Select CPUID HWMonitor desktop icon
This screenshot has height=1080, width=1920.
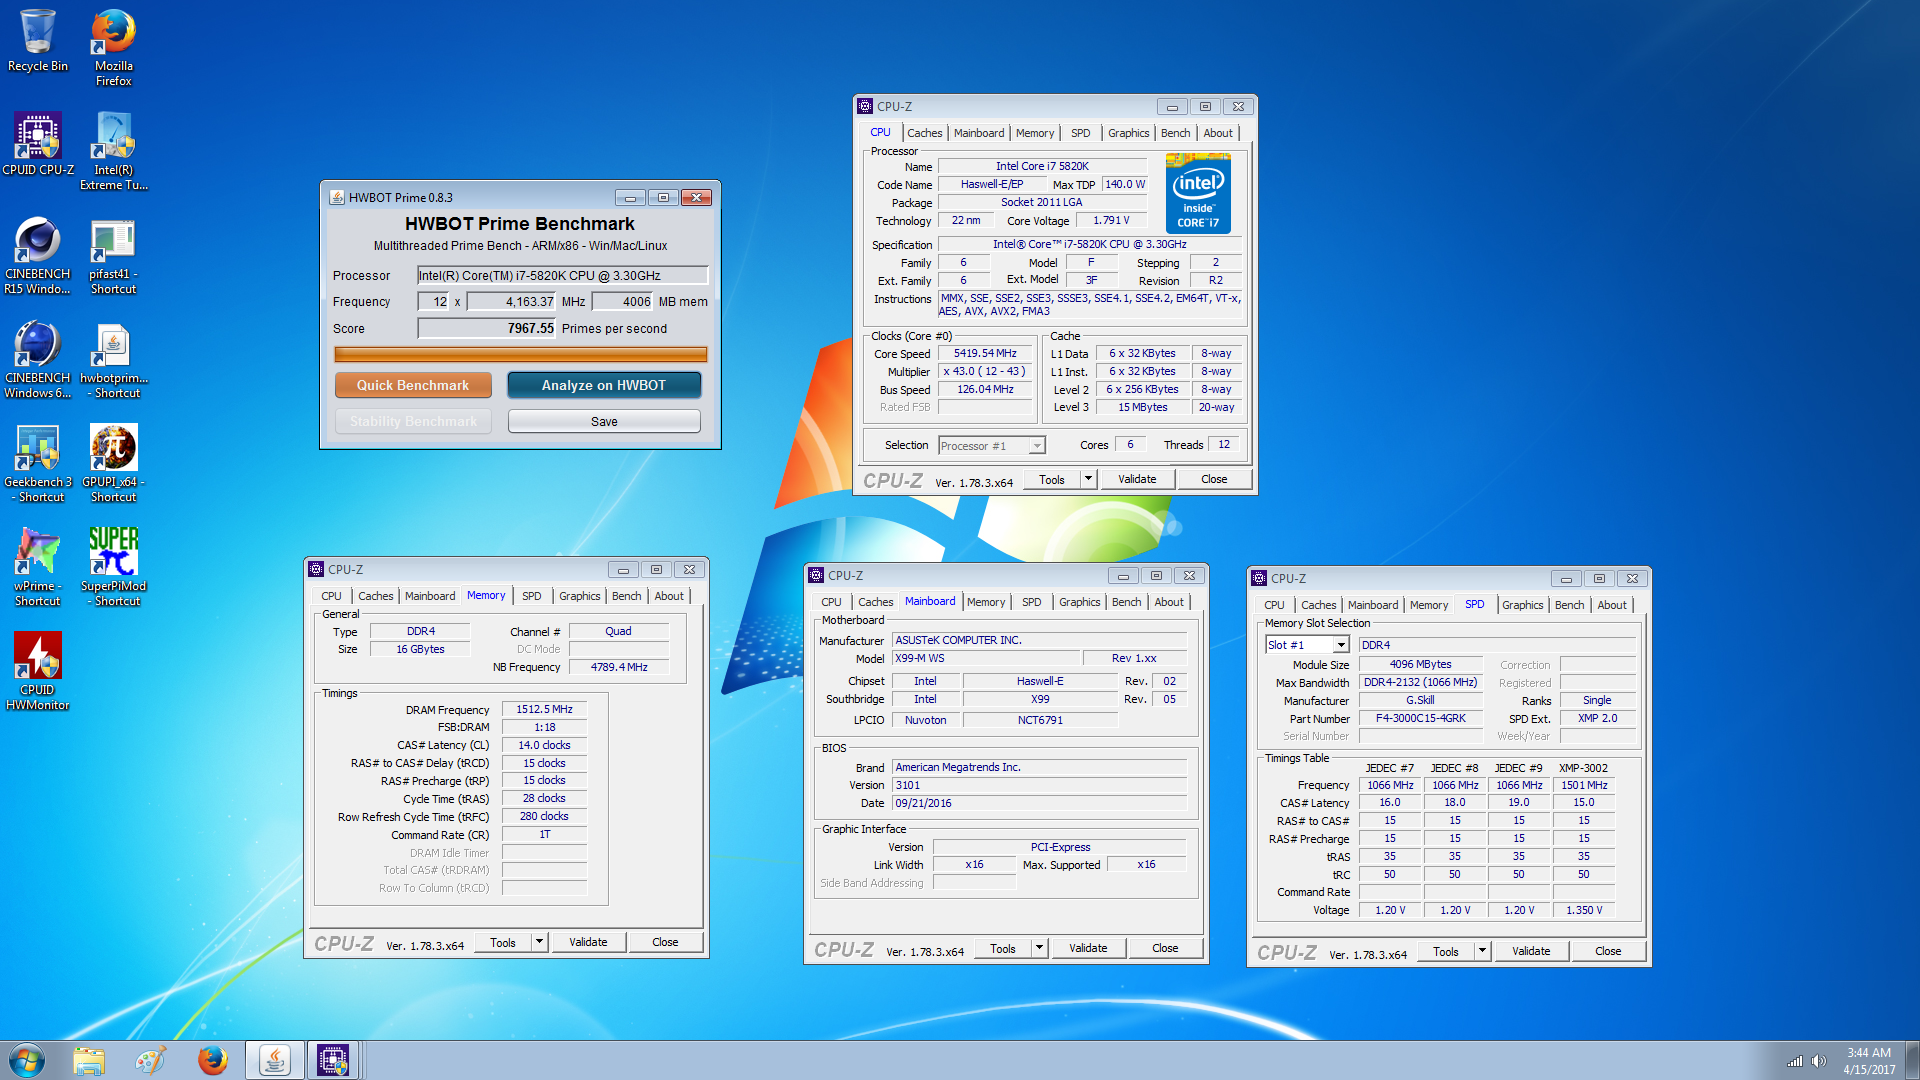click(38, 672)
